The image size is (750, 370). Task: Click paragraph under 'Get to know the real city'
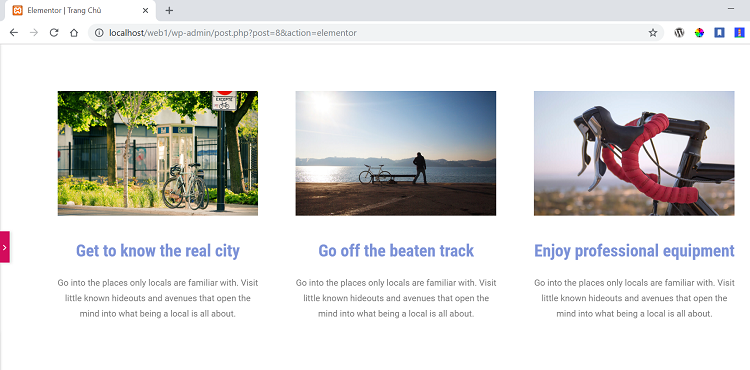point(158,298)
